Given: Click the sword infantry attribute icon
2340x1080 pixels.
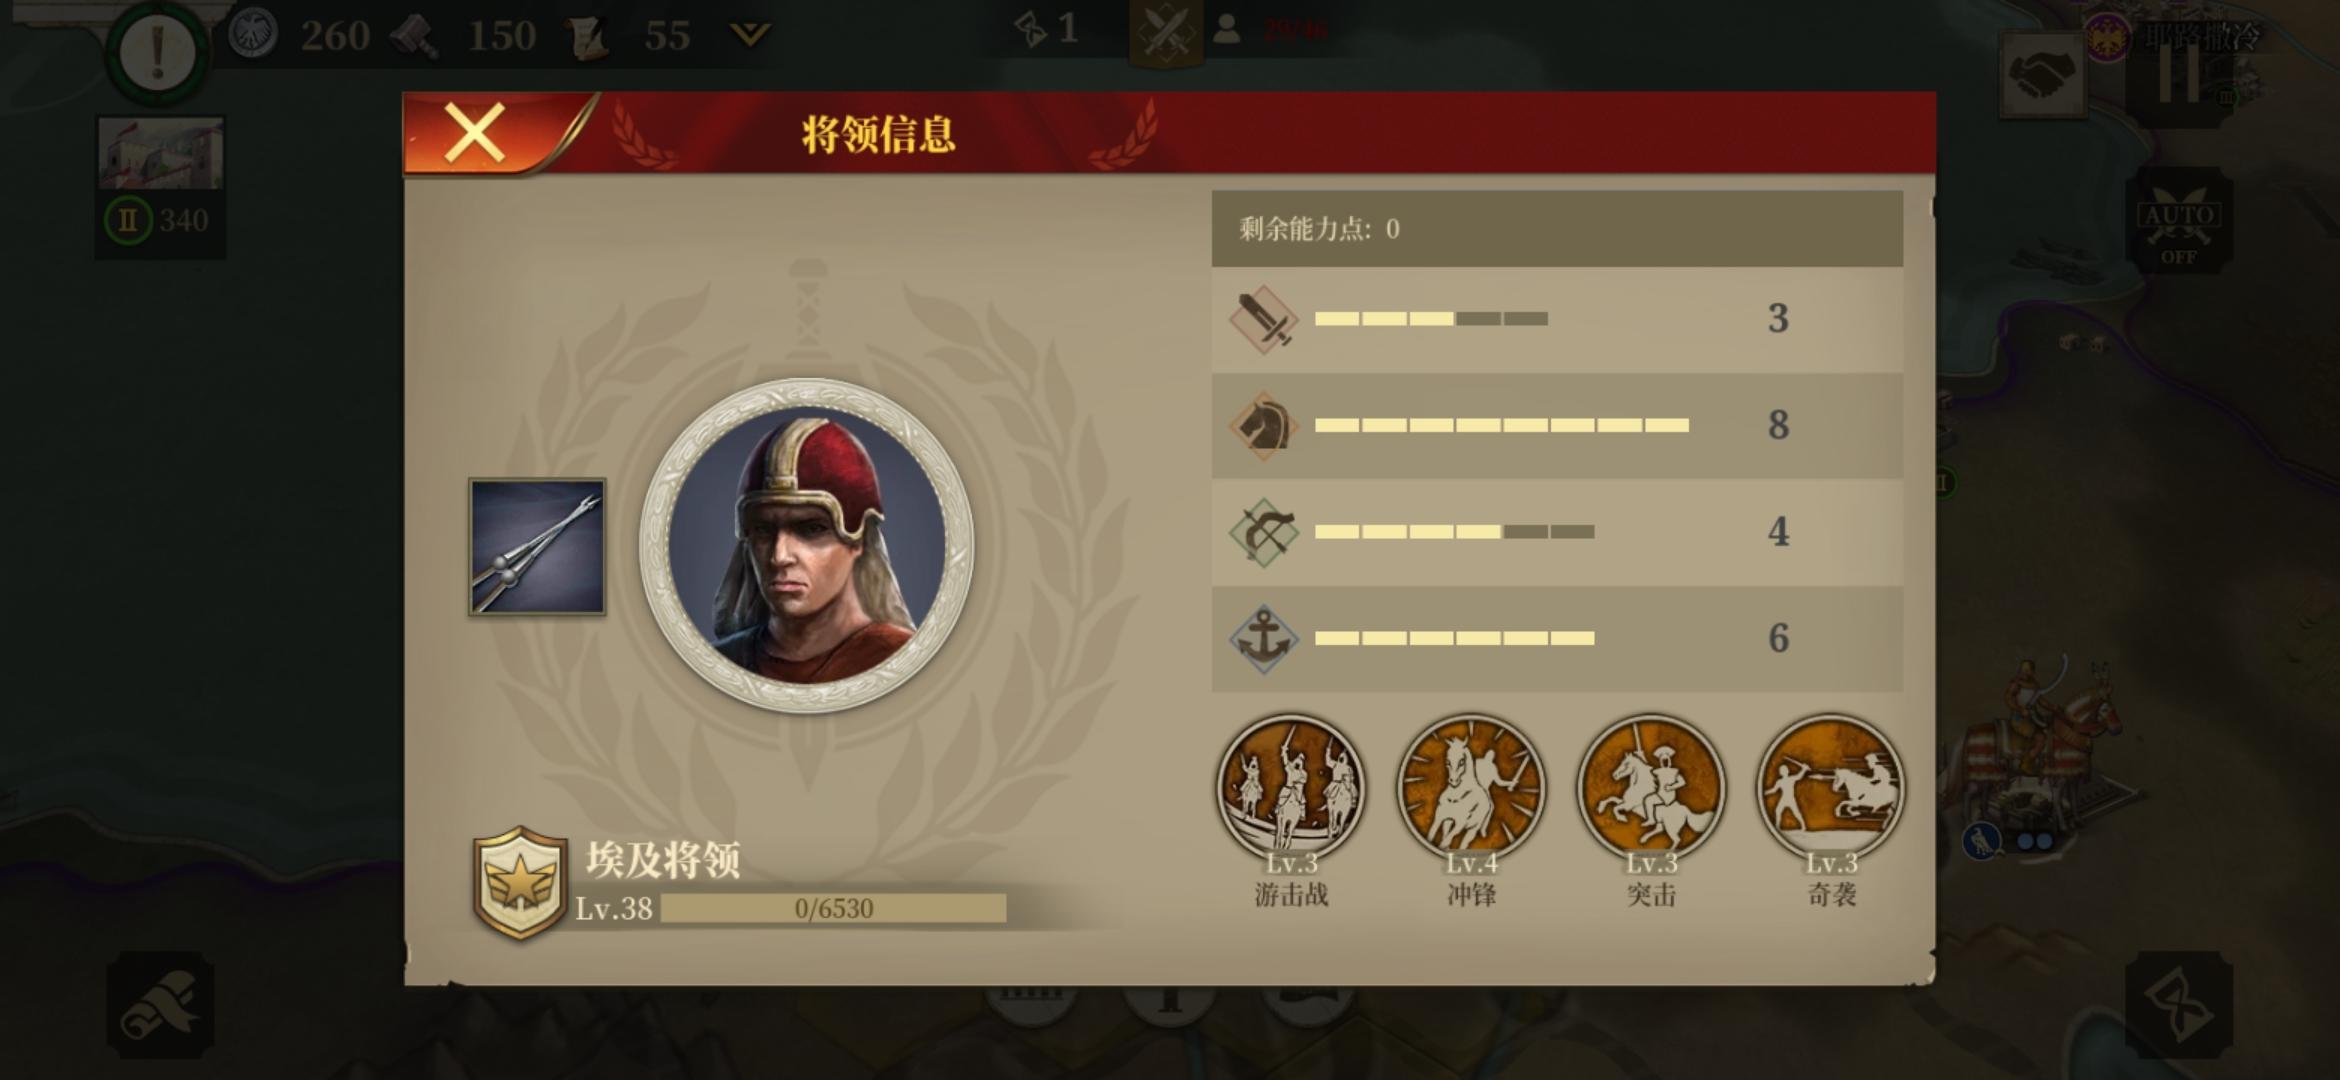Looking at the screenshot, I should point(1264,319).
